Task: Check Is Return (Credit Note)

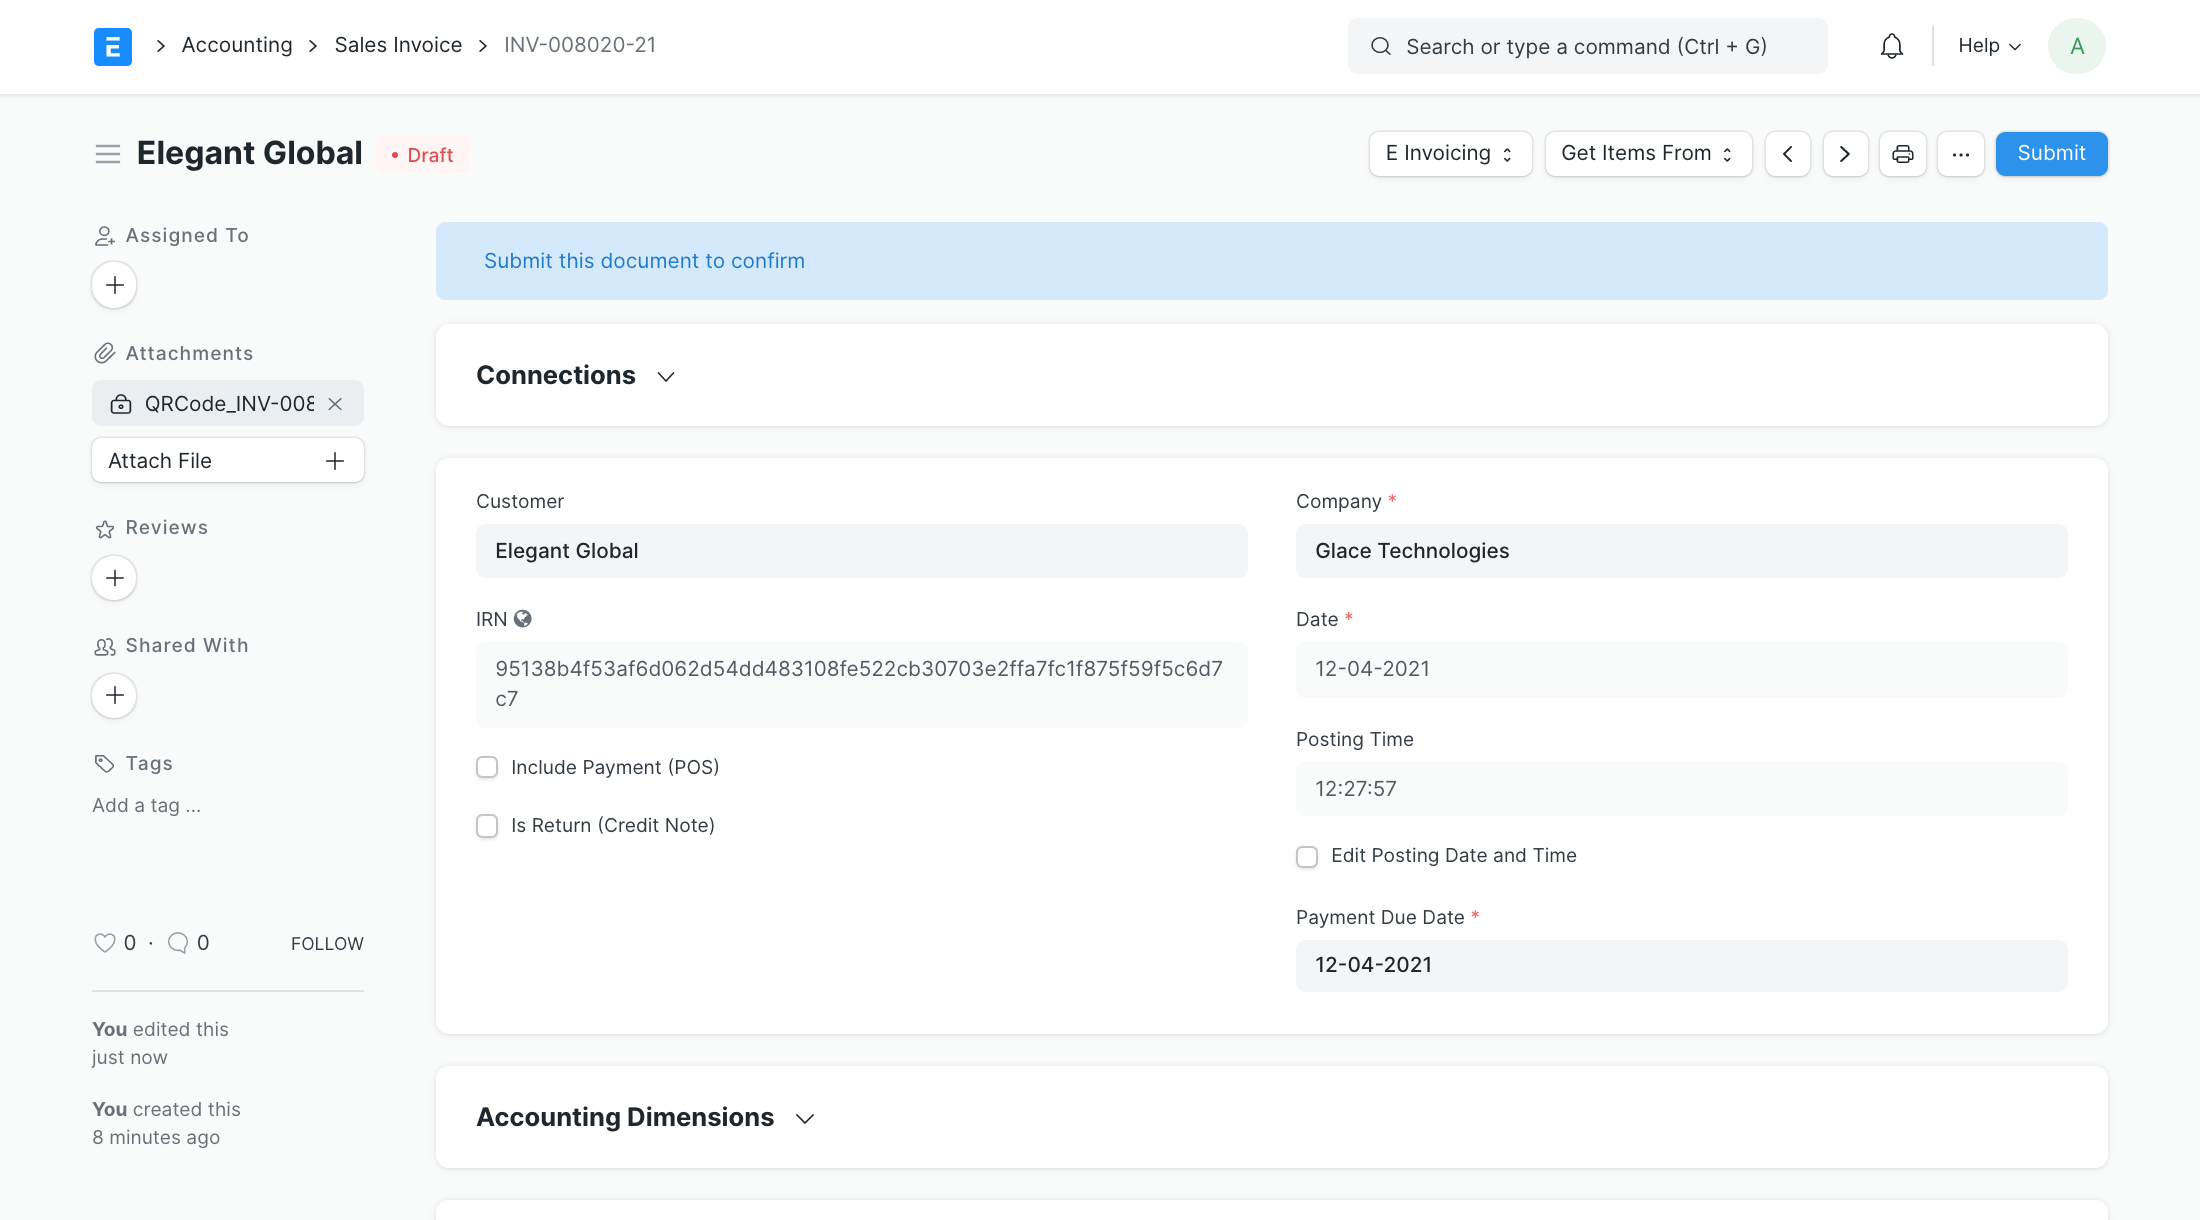Action: click(x=487, y=826)
